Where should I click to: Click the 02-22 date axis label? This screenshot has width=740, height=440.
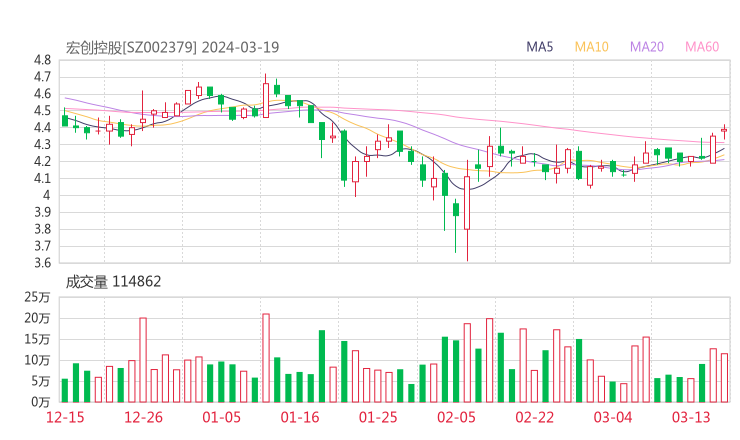534,417
